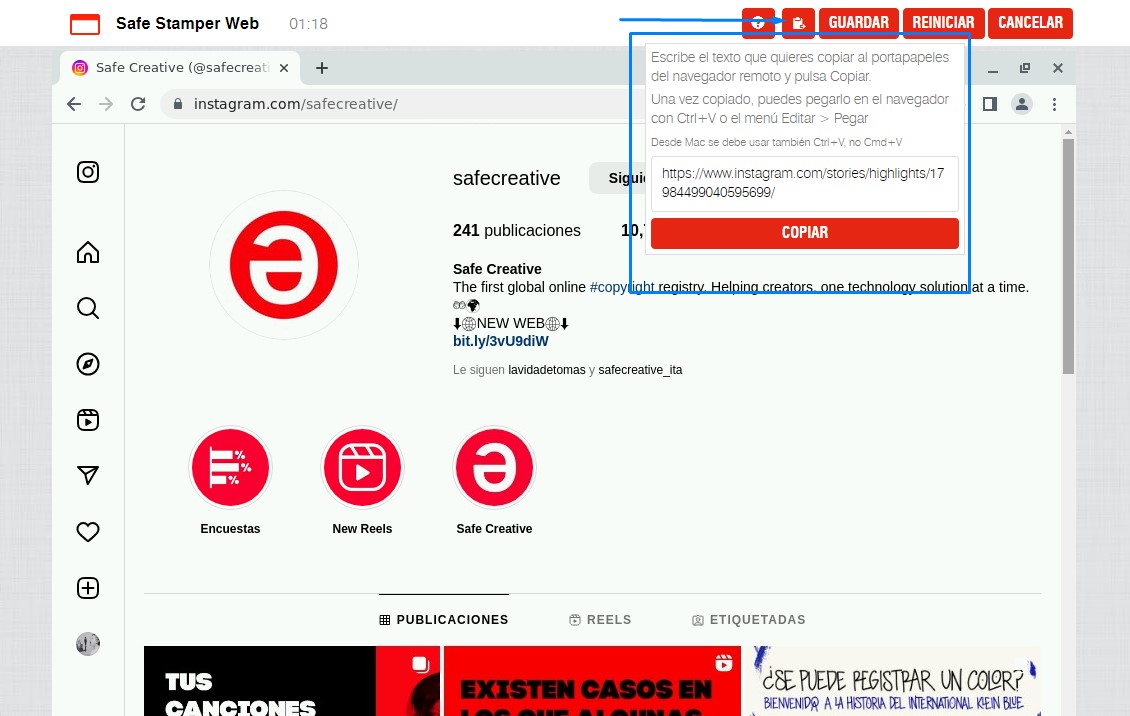Open Instagram Reels sidebar icon

point(88,420)
